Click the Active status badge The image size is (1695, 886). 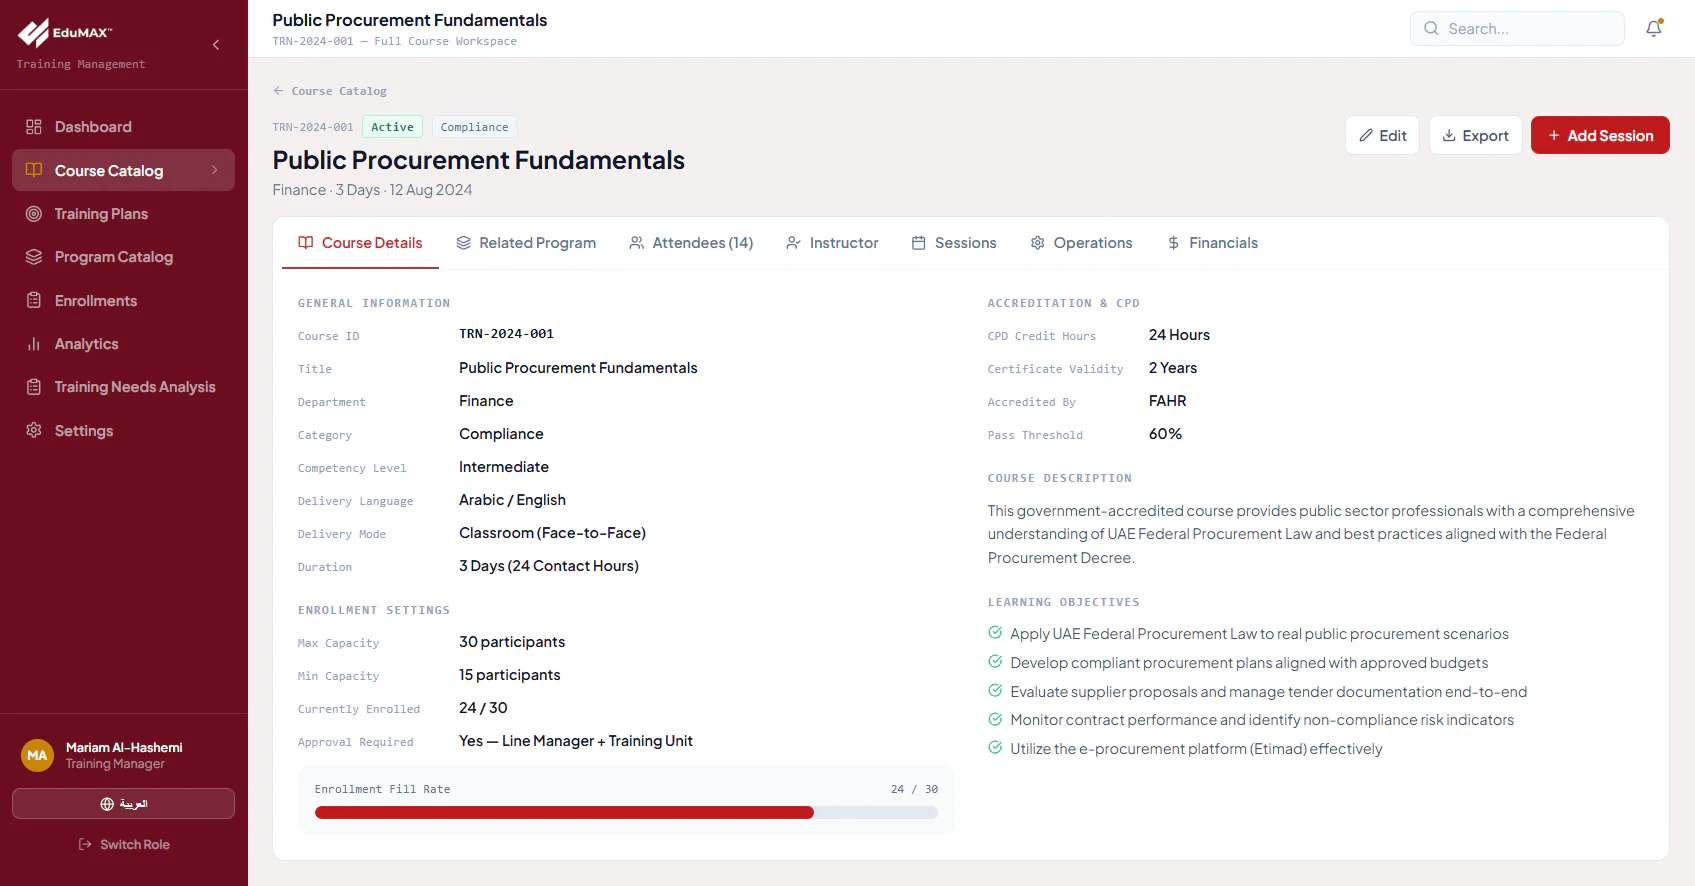click(x=392, y=127)
